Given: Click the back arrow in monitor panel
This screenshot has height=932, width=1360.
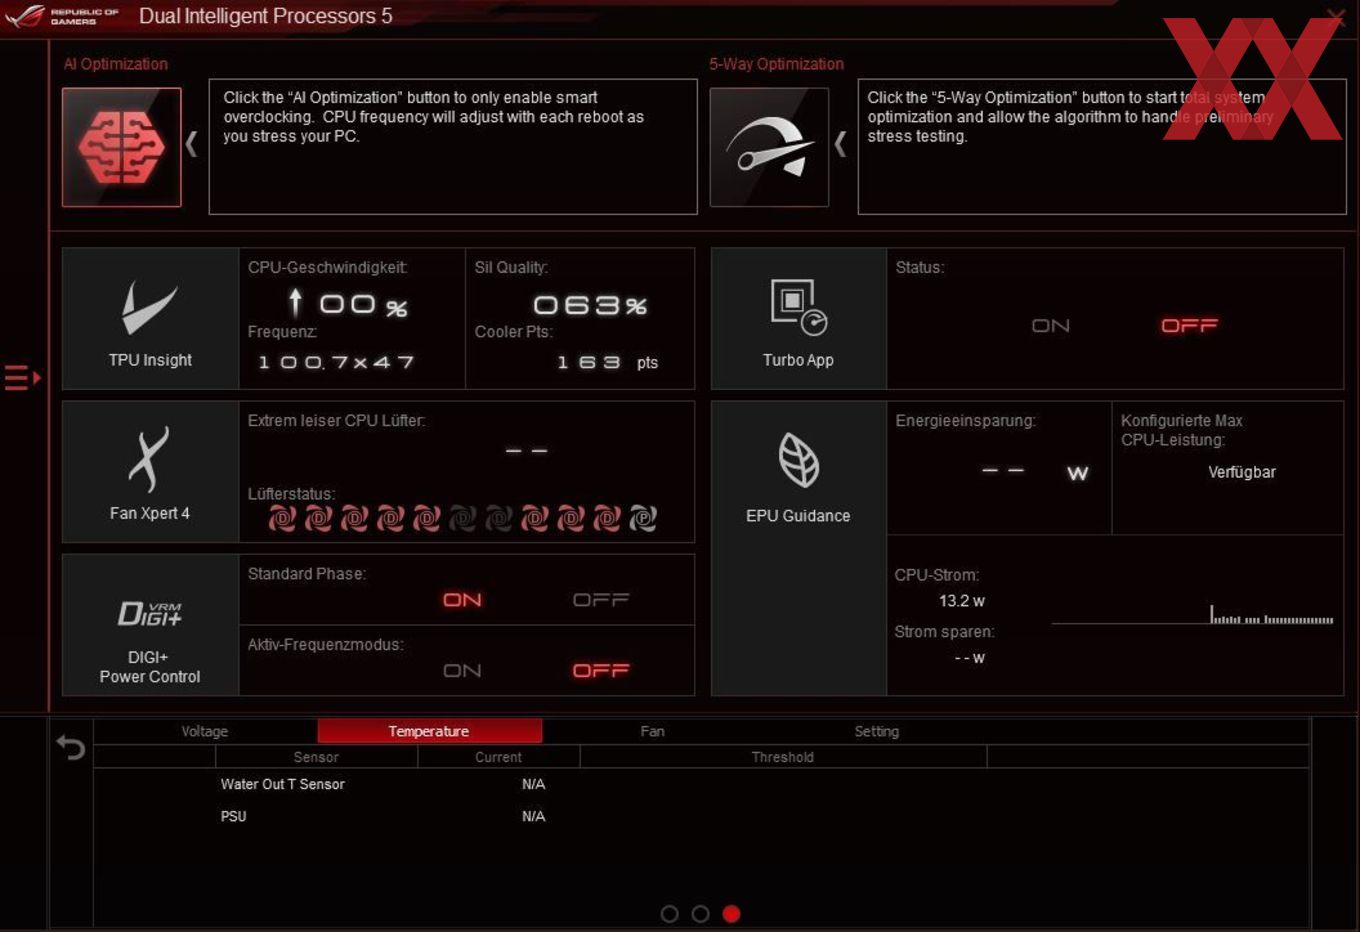Looking at the screenshot, I should click(x=70, y=747).
